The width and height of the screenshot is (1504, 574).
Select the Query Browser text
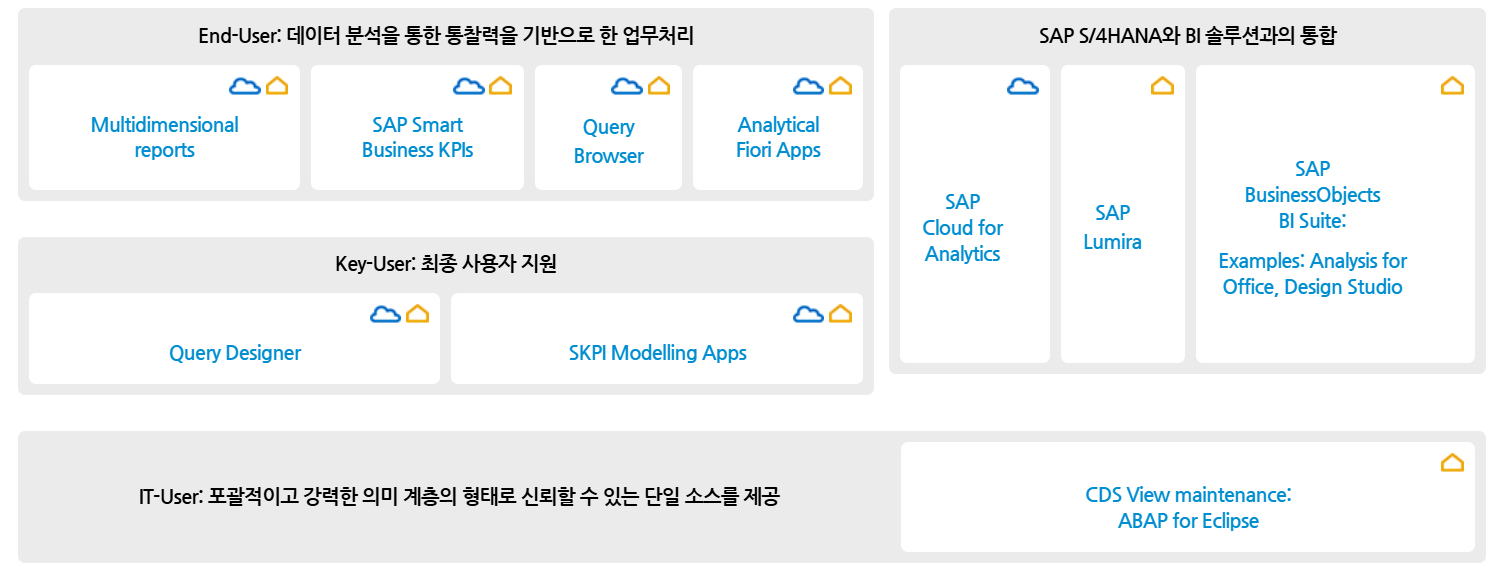tap(608, 141)
